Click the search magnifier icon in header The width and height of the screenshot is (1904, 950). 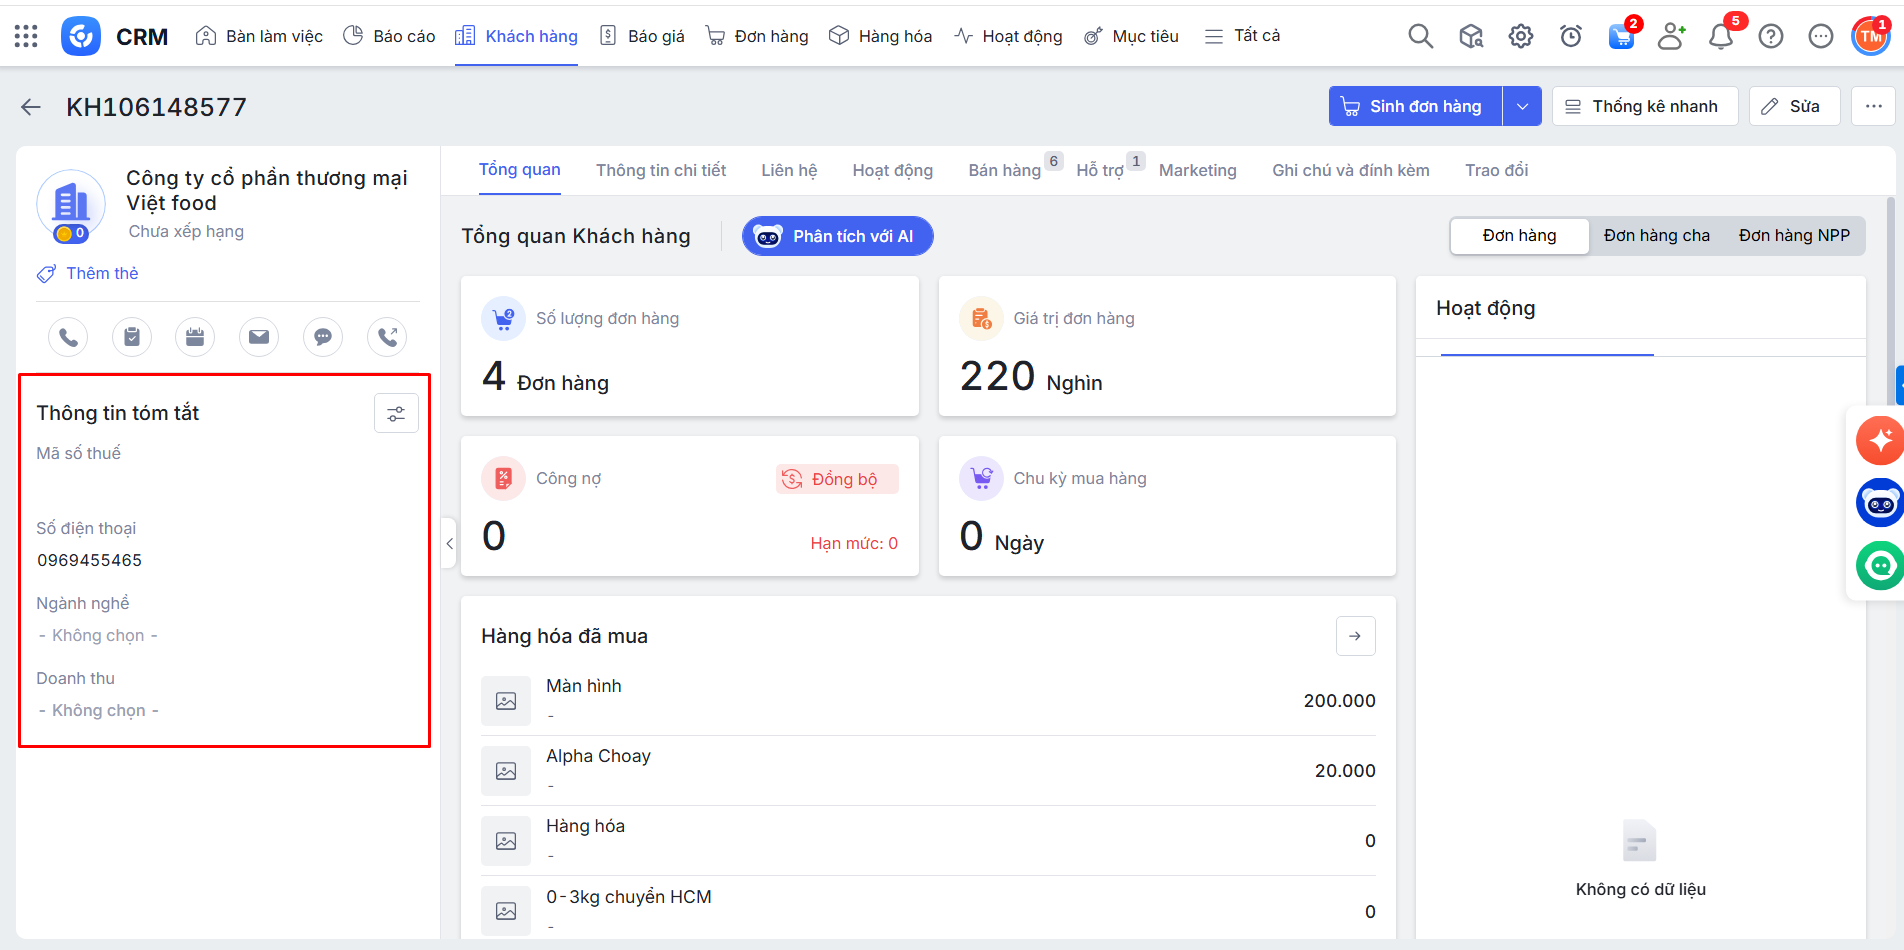tap(1420, 37)
